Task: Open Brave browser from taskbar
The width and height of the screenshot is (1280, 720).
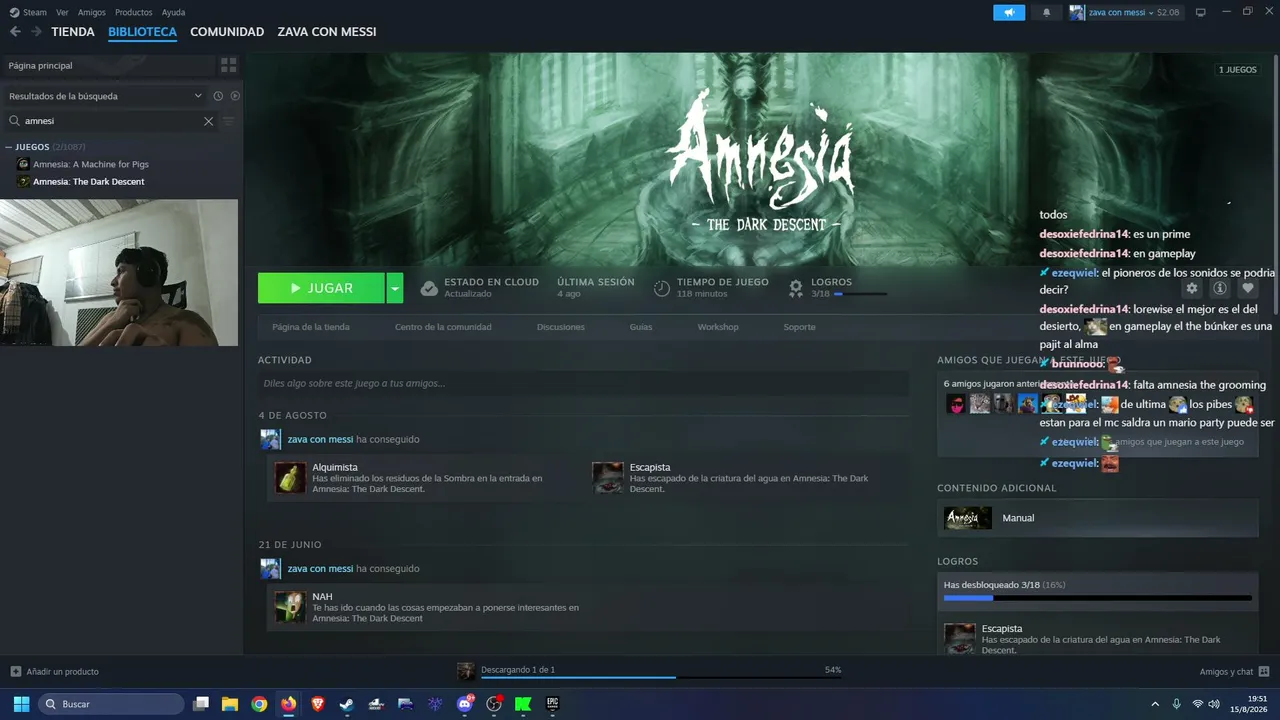Action: coord(318,704)
